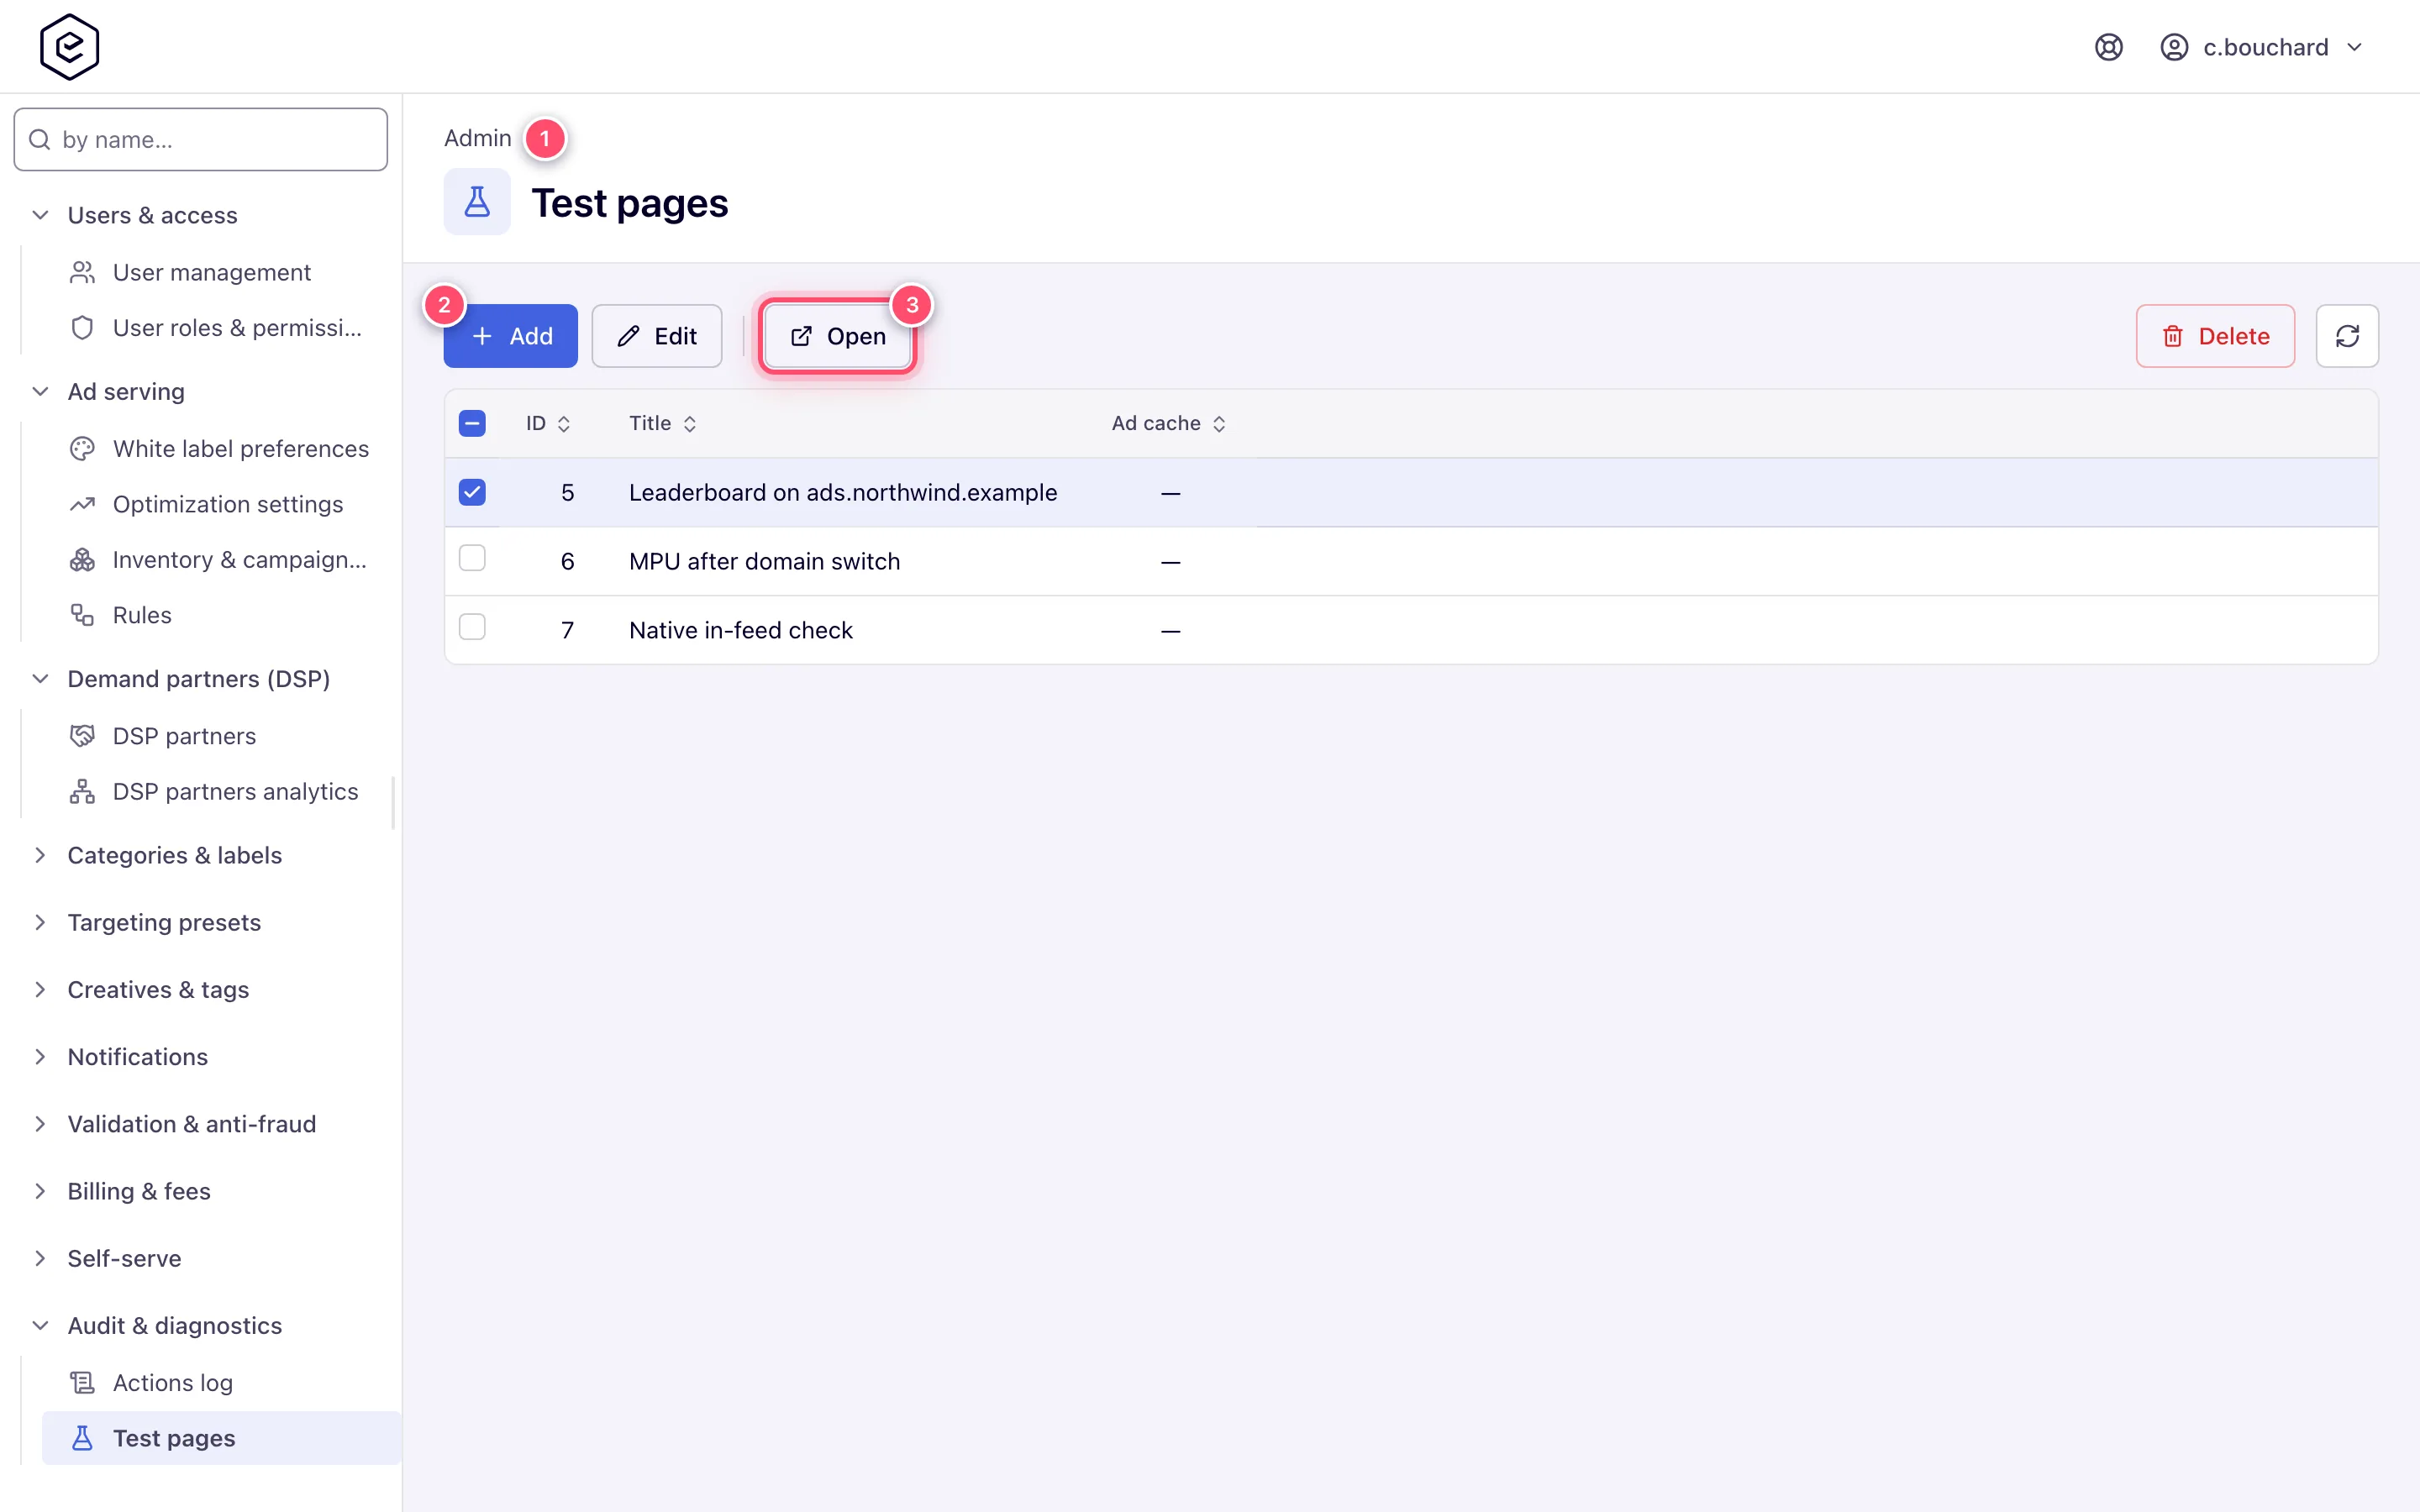This screenshot has height=1512, width=2420.
Task: Collapse the Ad serving section
Action: 40,391
